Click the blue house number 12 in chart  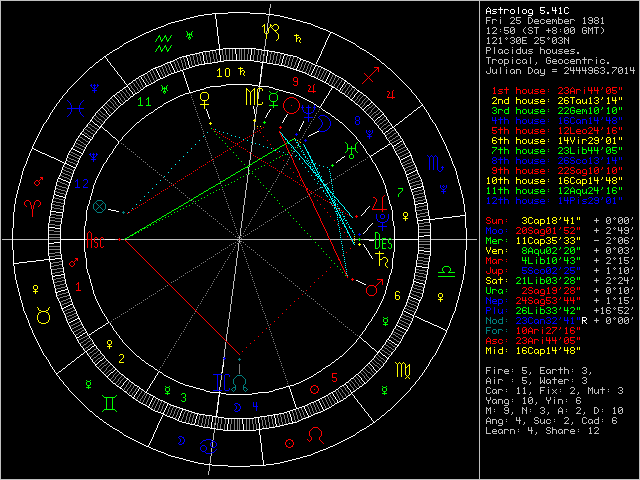[x=82, y=184]
